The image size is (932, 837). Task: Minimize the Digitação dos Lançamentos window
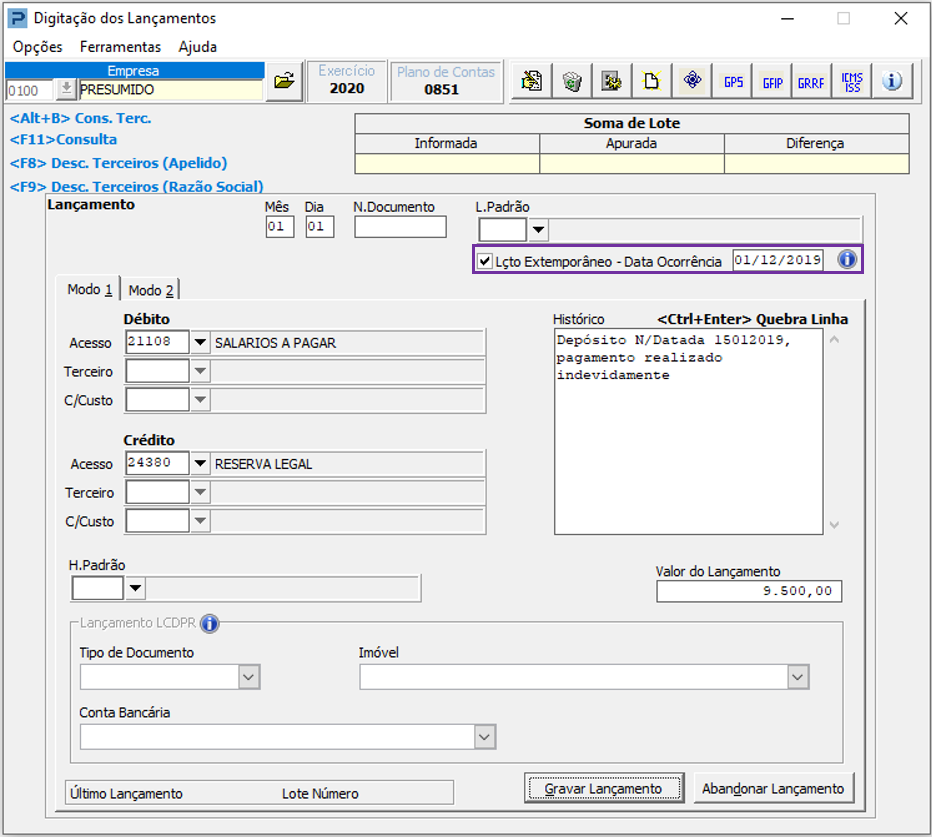pos(788,18)
